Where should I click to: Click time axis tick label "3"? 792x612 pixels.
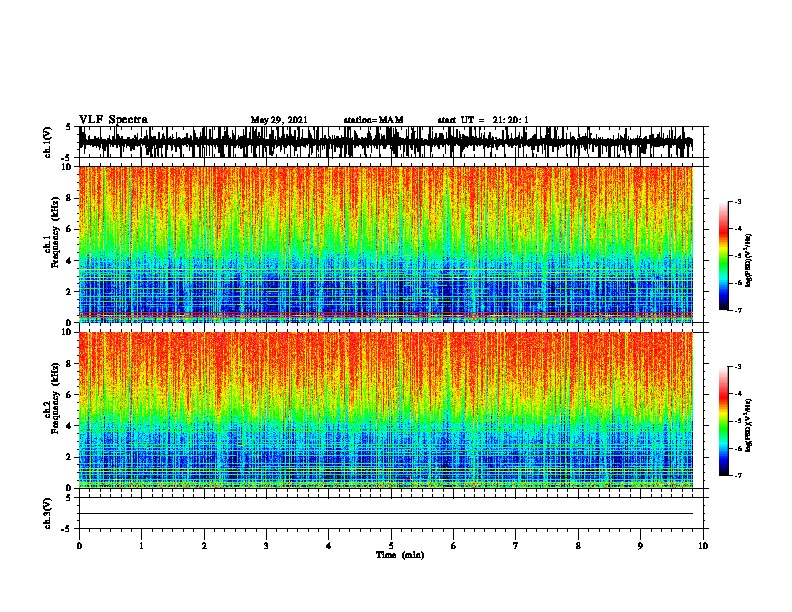(266, 546)
